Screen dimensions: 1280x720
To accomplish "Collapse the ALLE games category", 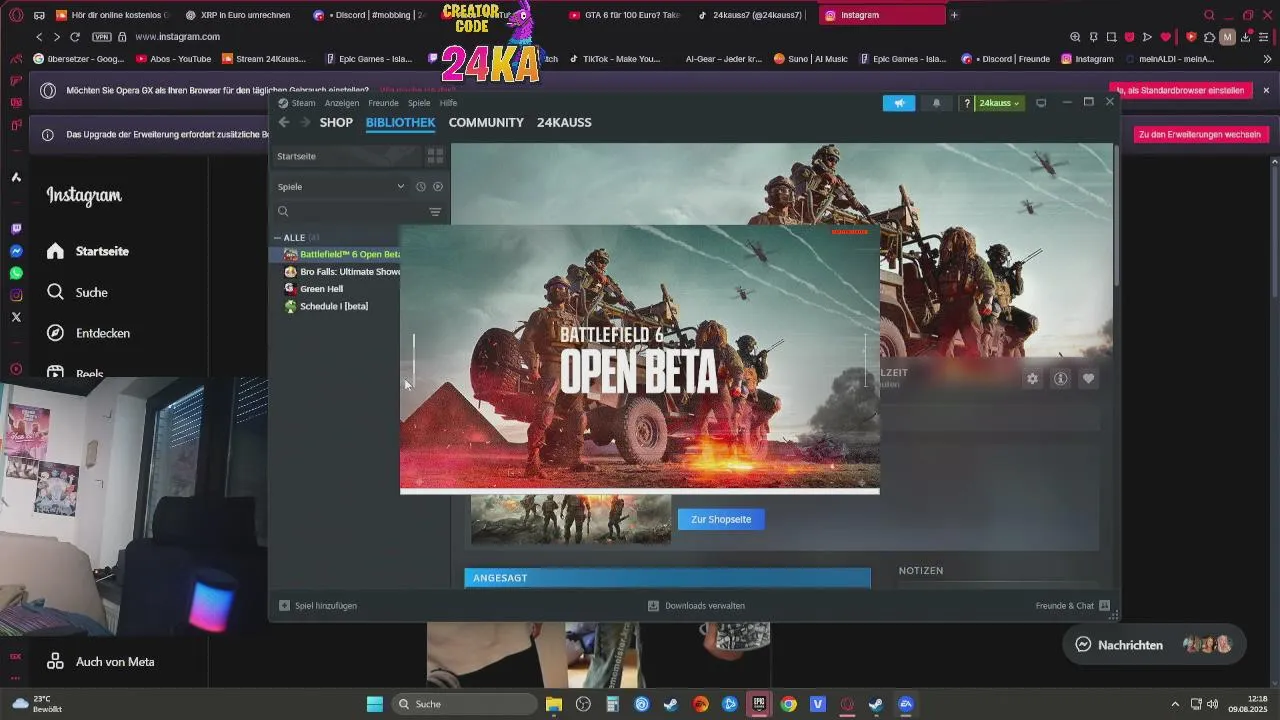I will (x=277, y=237).
